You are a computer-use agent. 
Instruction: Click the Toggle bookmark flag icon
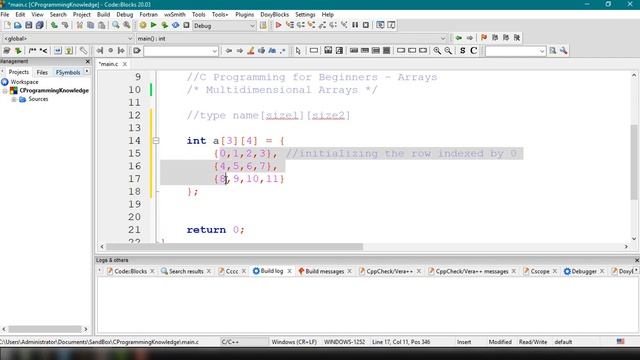[484, 38]
